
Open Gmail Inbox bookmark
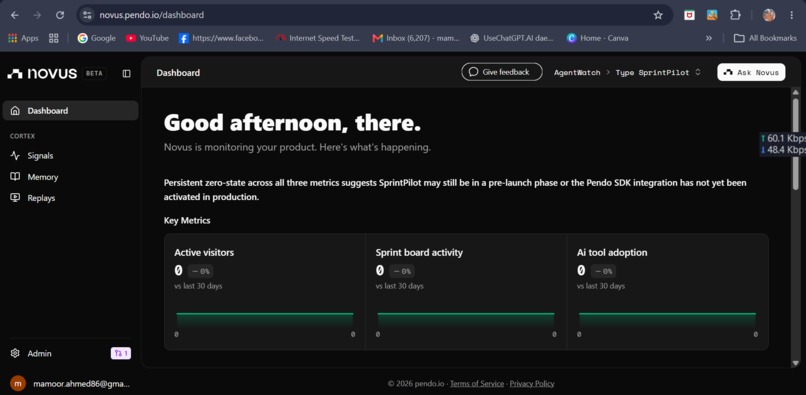click(416, 38)
